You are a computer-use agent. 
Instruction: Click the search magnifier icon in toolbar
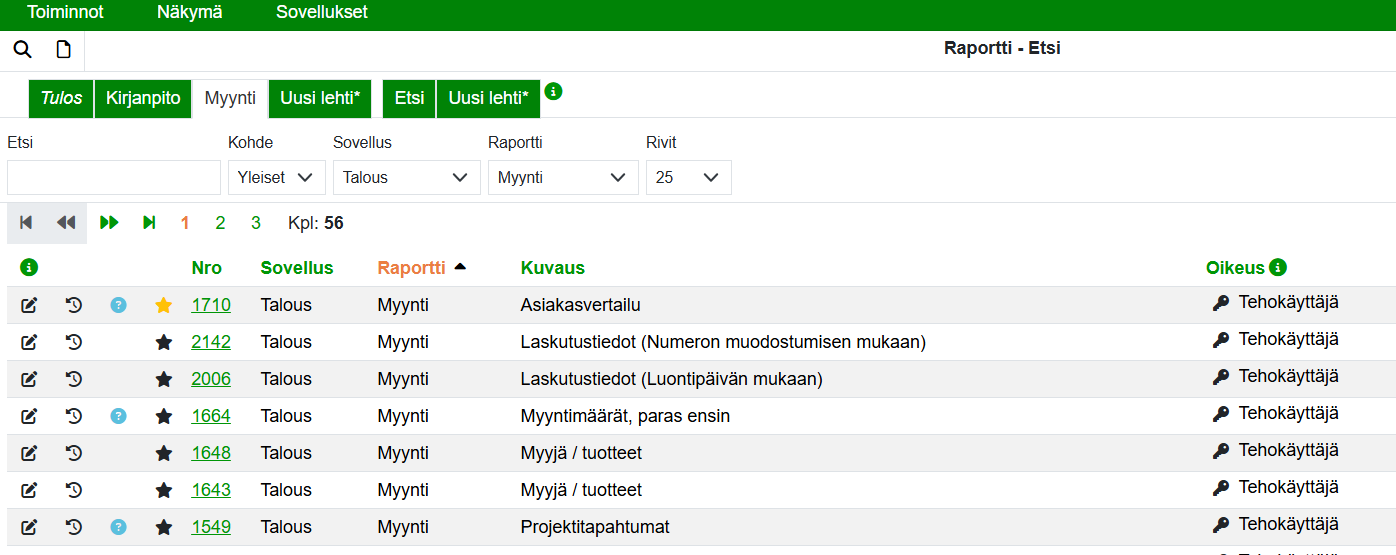[x=22, y=50]
